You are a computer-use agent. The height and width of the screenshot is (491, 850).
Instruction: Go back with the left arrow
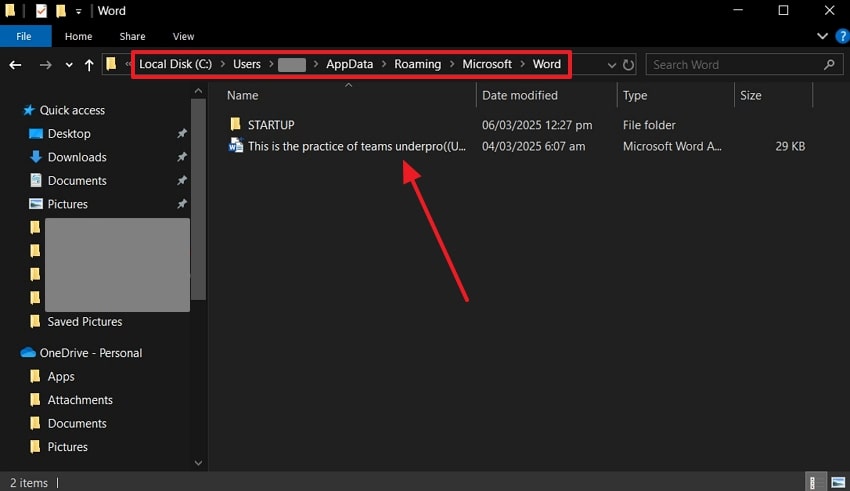click(x=15, y=65)
